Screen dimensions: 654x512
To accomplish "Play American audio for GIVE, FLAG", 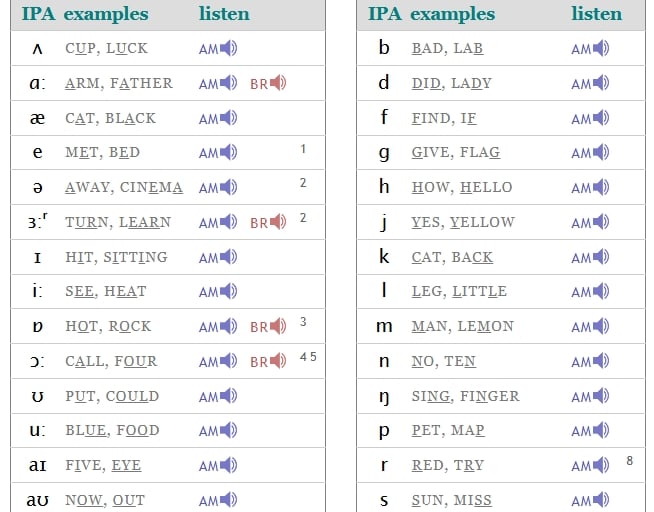I will pyautogui.click(x=590, y=153).
